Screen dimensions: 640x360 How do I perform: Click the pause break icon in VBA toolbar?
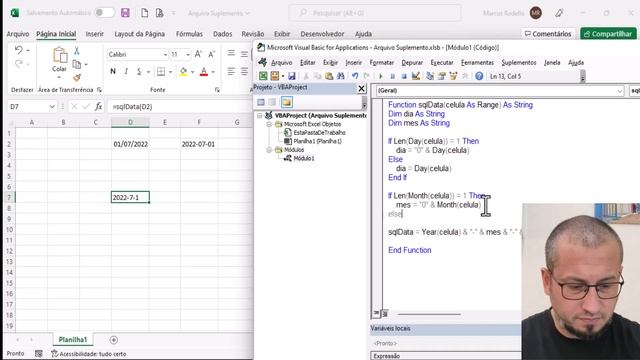pos(392,76)
